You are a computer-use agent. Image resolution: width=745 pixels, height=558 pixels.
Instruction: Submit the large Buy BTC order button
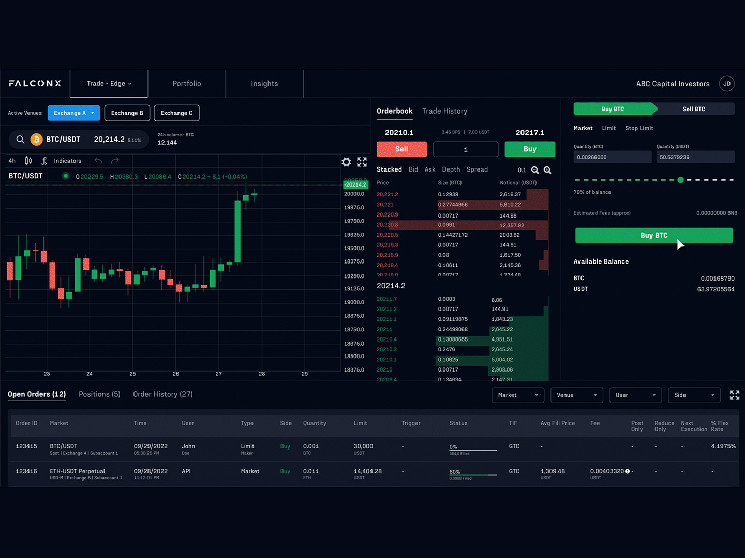coord(654,235)
